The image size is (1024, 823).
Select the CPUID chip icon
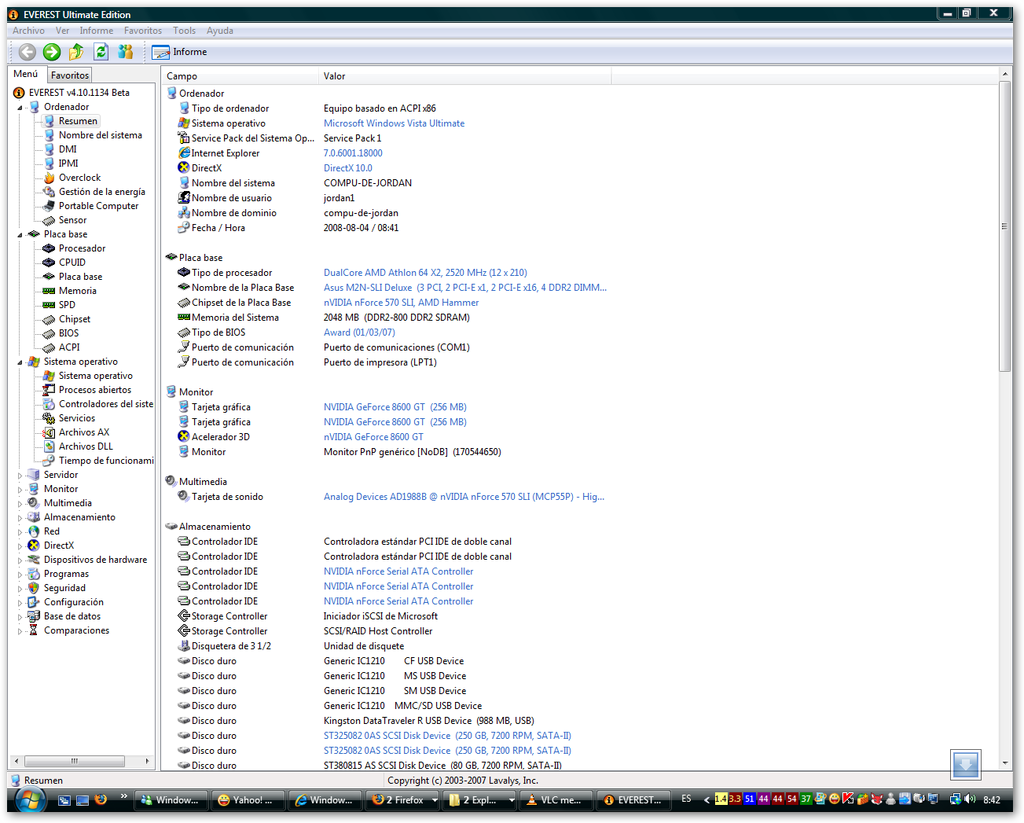[49, 263]
